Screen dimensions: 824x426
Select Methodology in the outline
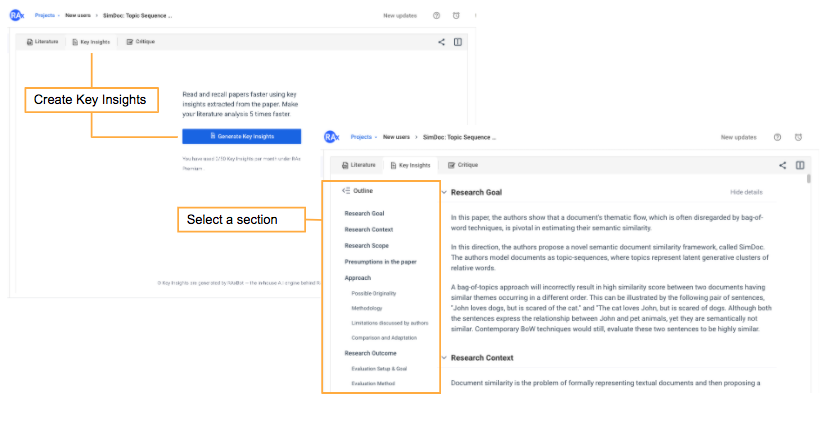tap(367, 308)
